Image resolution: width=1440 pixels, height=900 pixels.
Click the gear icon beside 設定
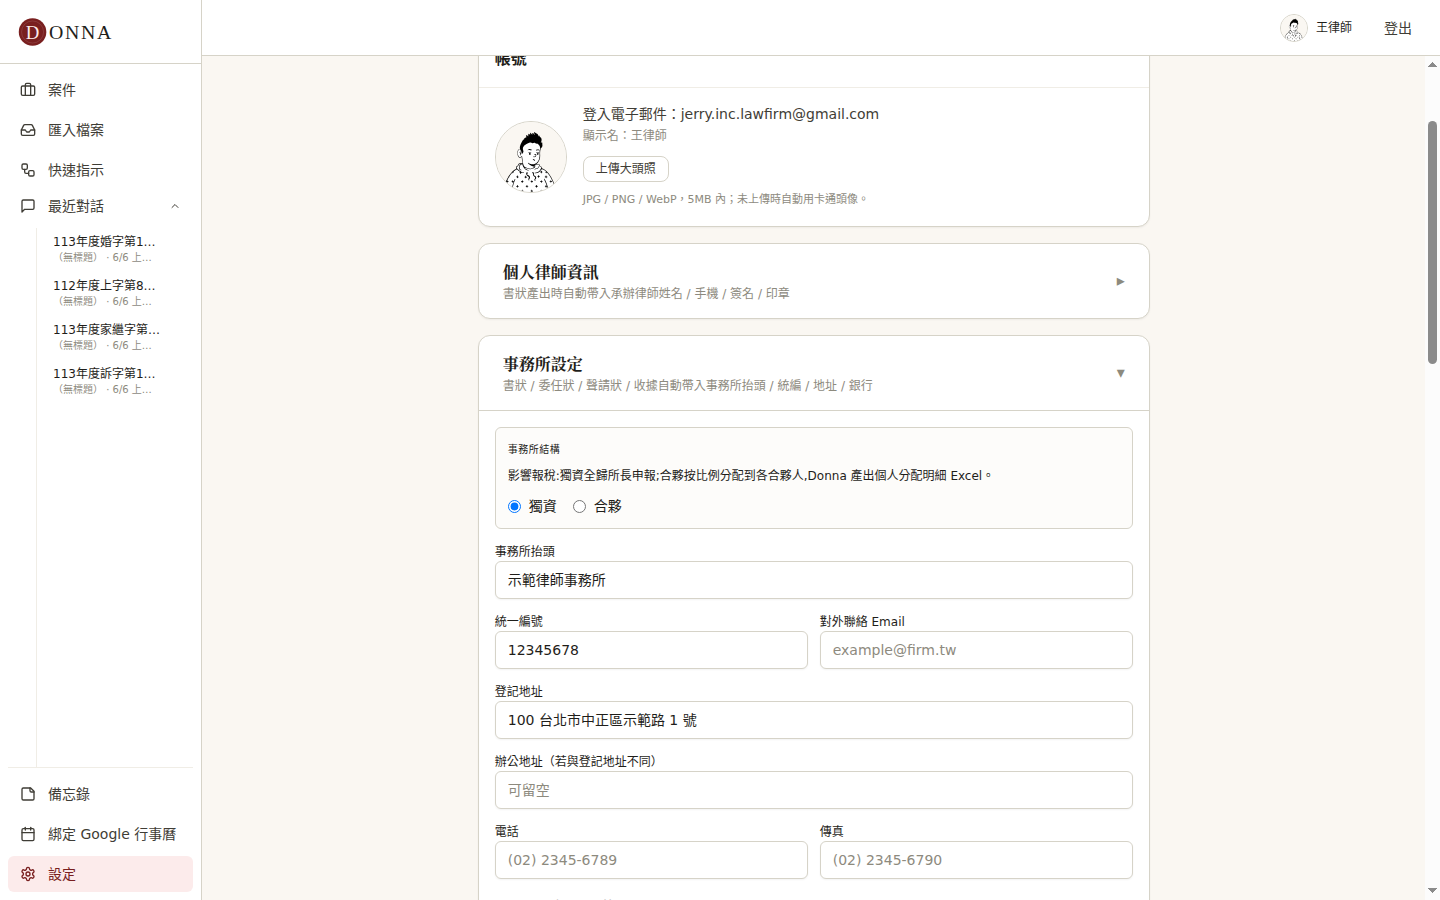tap(28, 874)
